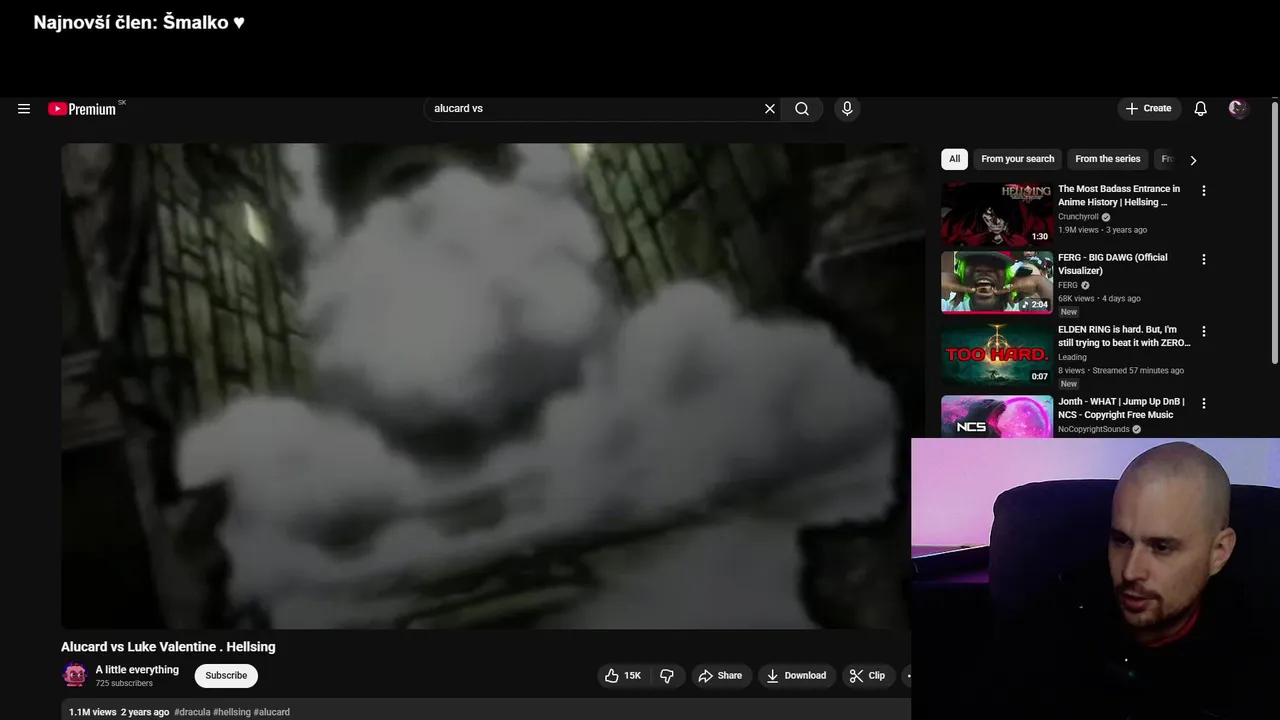Open options for FERG BIG DAWG video
Image resolution: width=1280 pixels, height=720 pixels.
click(x=1204, y=260)
